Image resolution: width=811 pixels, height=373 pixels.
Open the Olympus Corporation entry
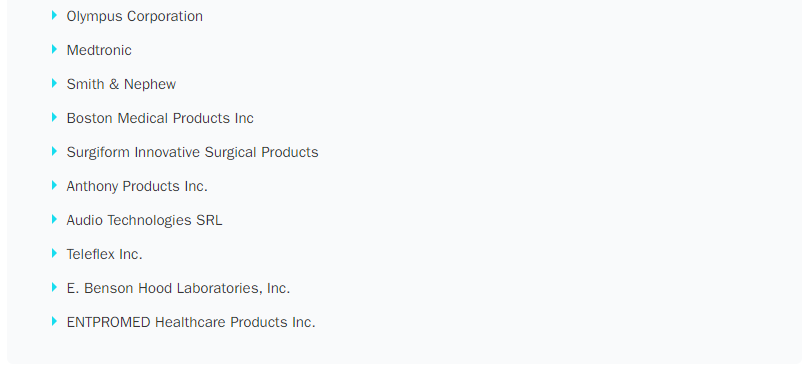point(134,17)
